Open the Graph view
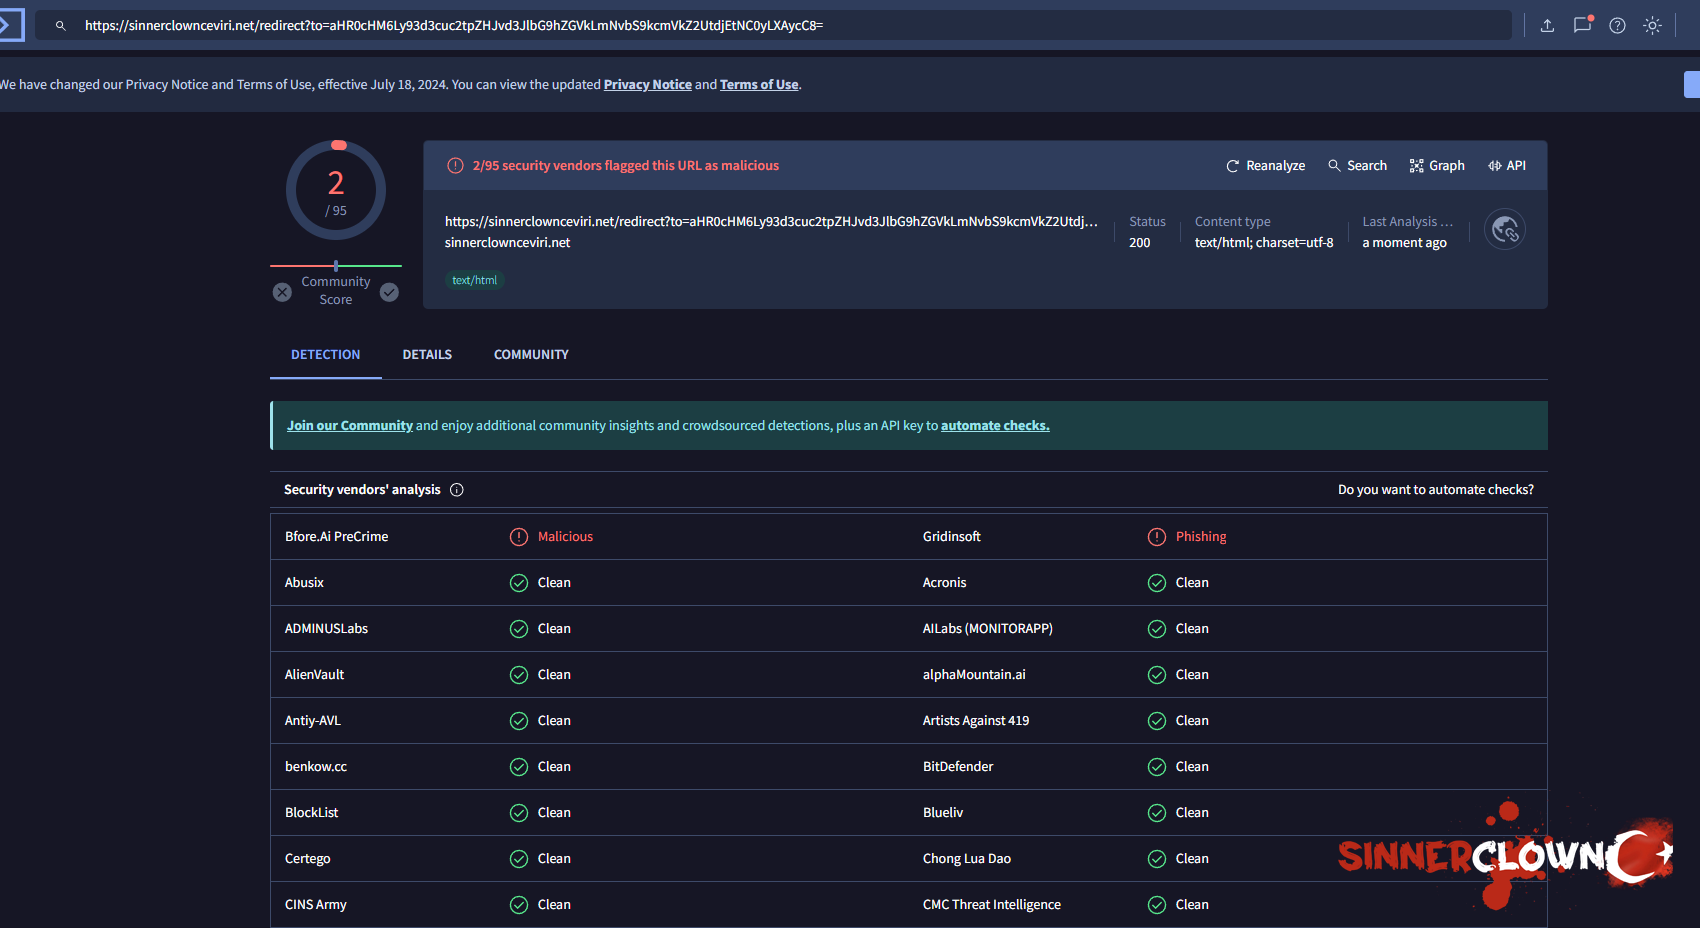Image resolution: width=1700 pixels, height=928 pixels. click(x=1437, y=166)
